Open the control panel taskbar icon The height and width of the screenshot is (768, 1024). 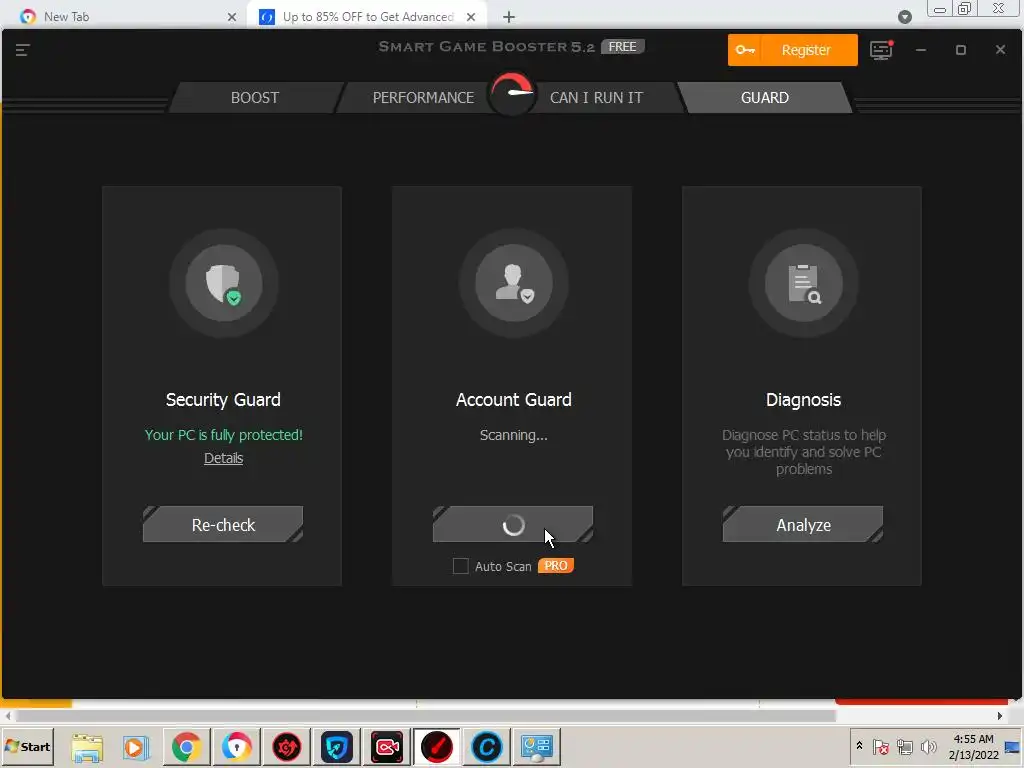[x=537, y=746]
